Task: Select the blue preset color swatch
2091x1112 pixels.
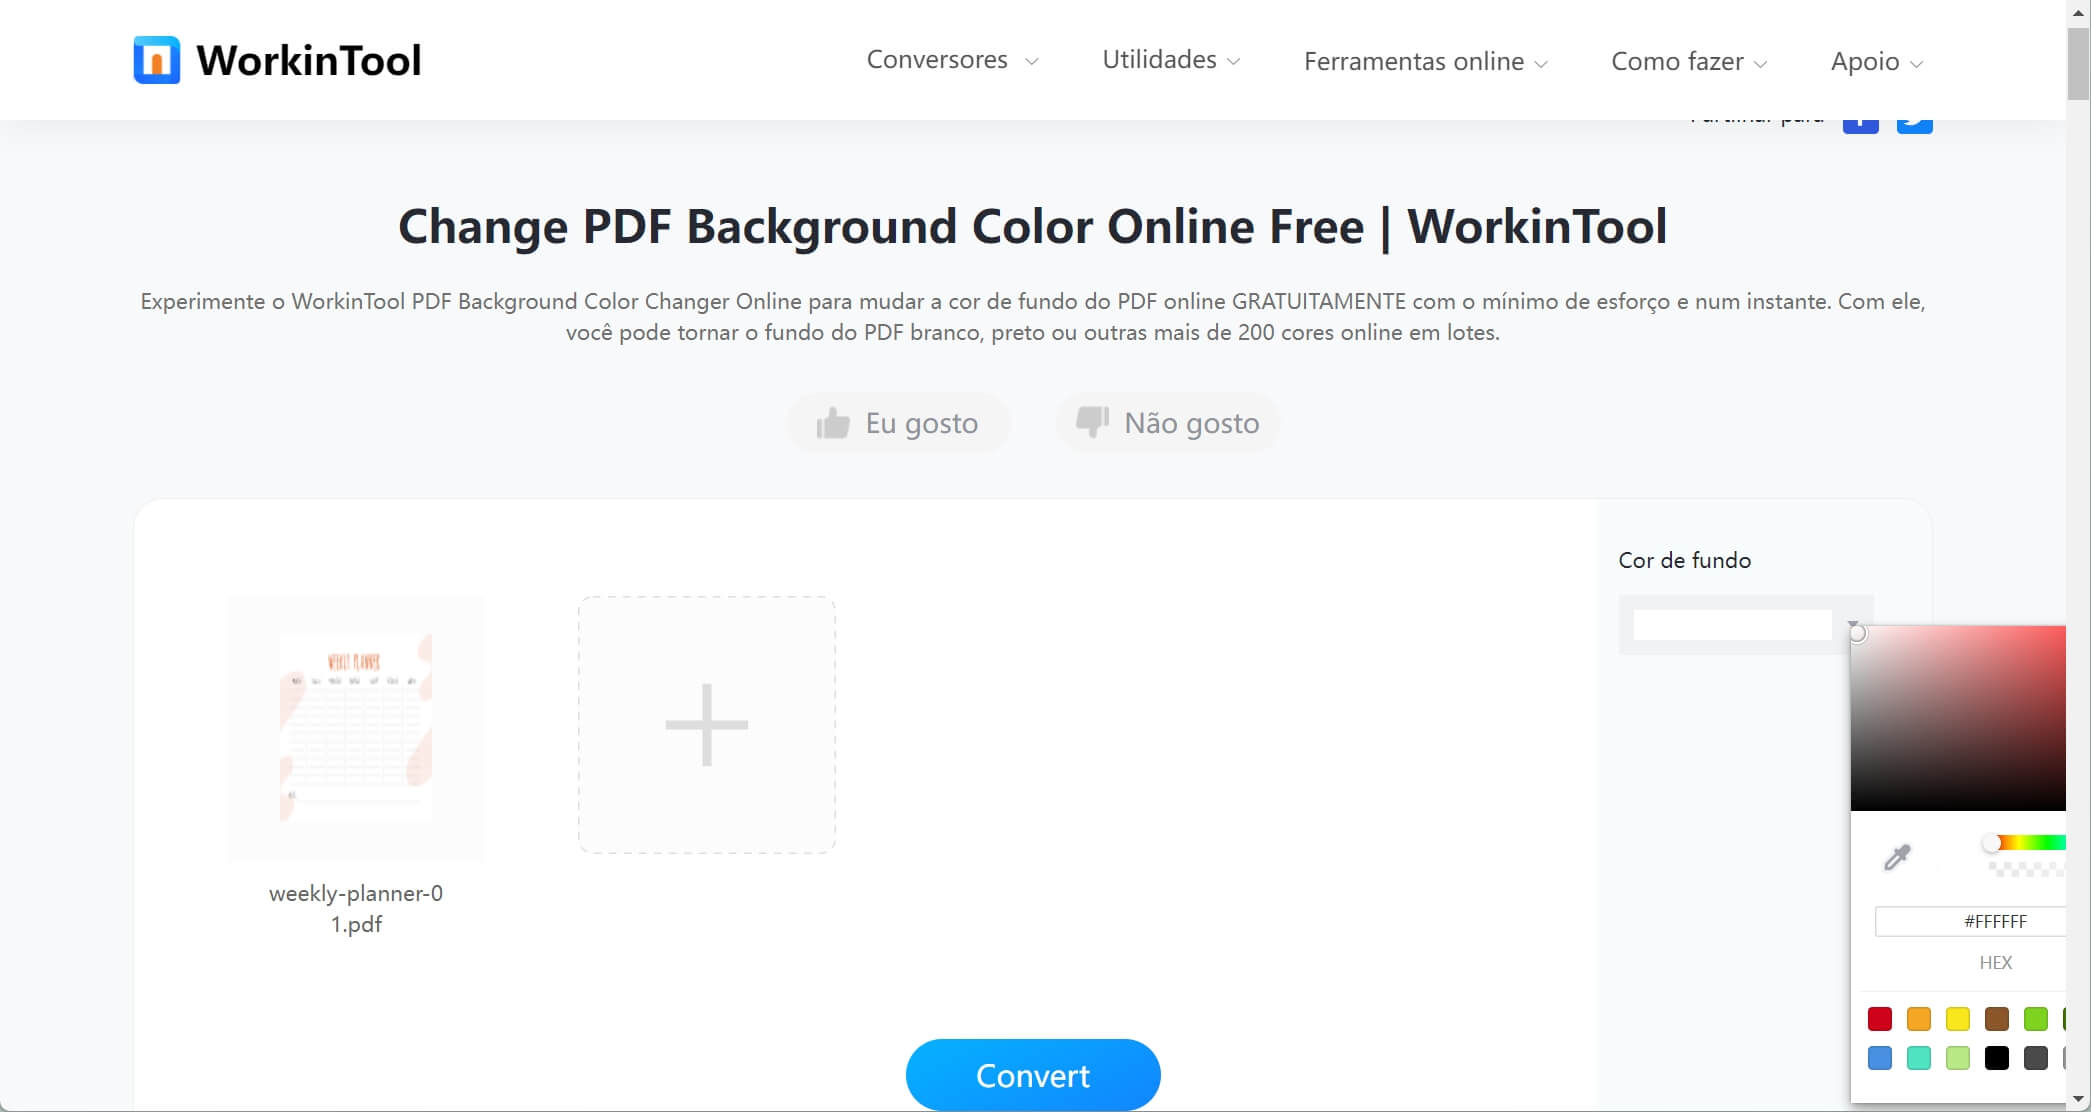Action: click(1880, 1058)
